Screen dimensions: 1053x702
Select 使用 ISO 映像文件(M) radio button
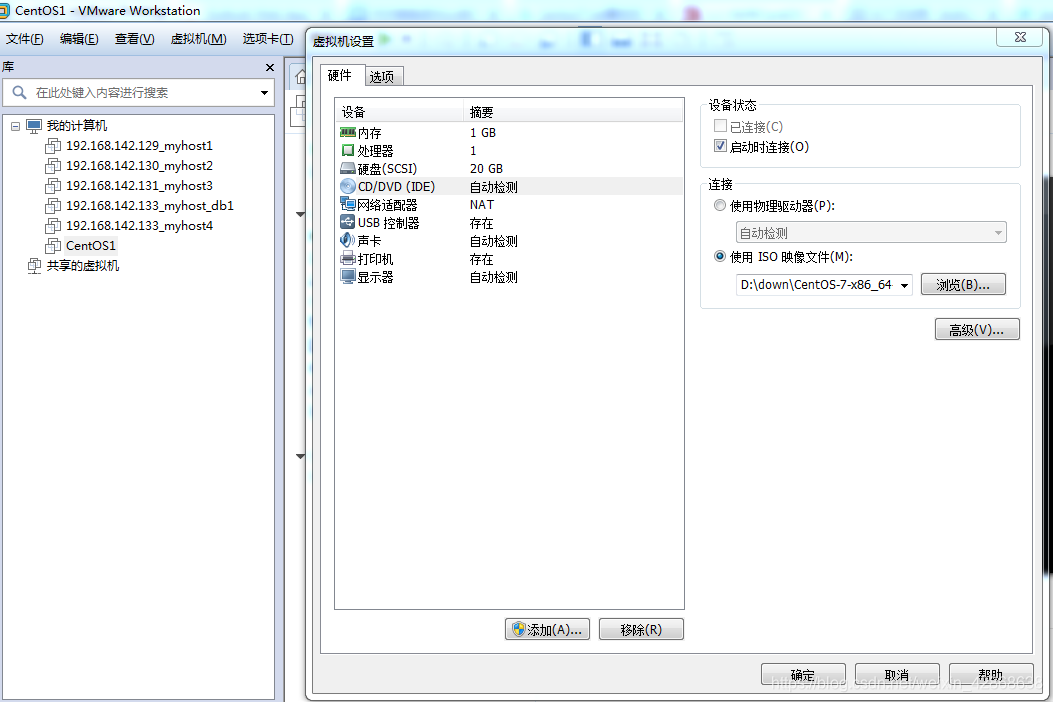[x=720, y=256]
